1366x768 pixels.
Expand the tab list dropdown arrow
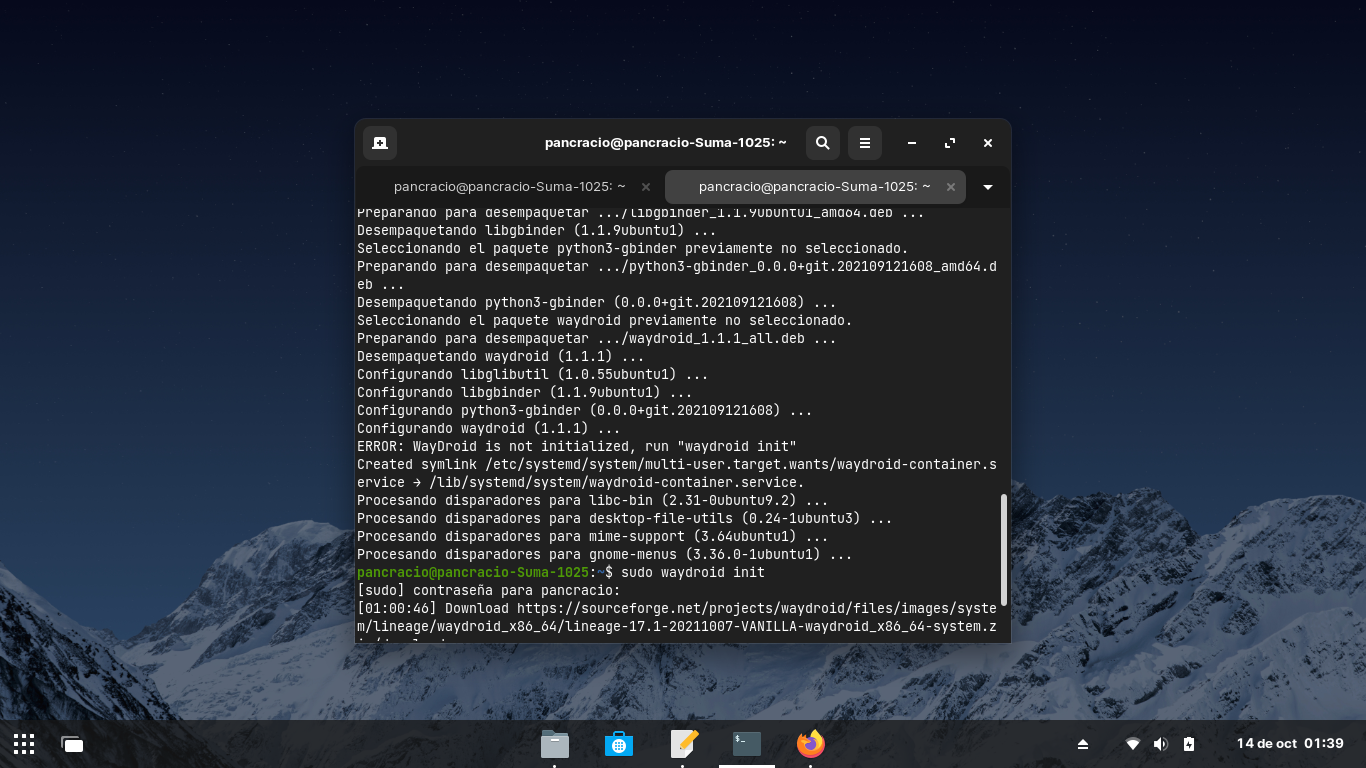[987, 187]
